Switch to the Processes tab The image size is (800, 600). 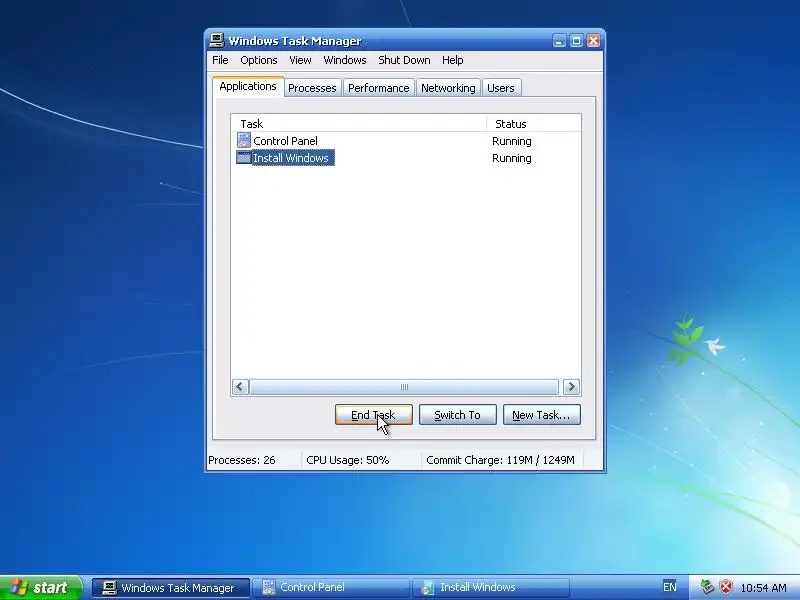click(312, 88)
